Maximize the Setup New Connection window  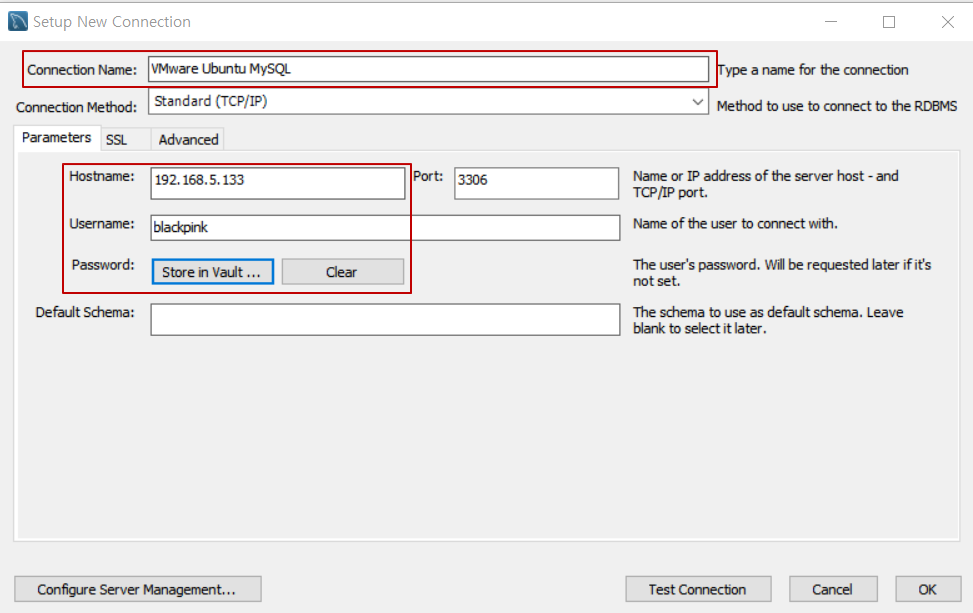[x=889, y=22]
